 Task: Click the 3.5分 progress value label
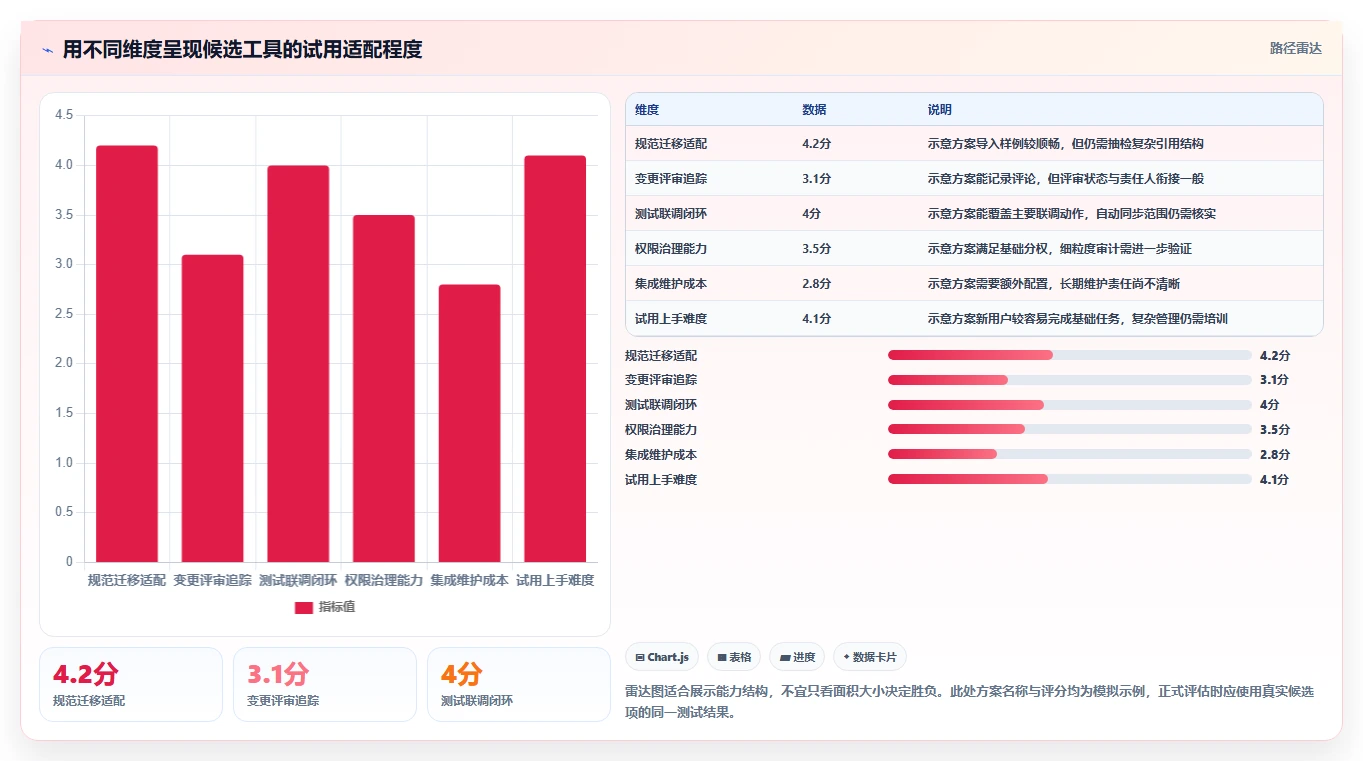coord(1275,429)
